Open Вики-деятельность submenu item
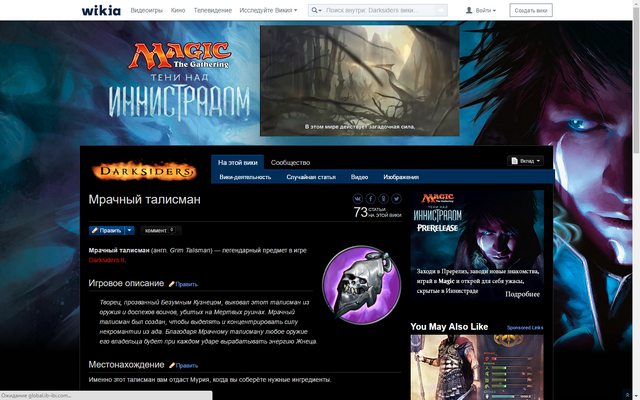The height and width of the screenshot is (400, 640). click(245, 177)
